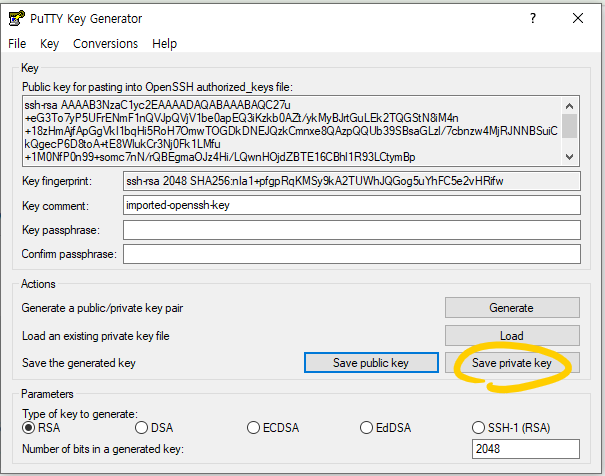Click the 'Actions' group label
The height and width of the screenshot is (476, 605).
(38, 284)
